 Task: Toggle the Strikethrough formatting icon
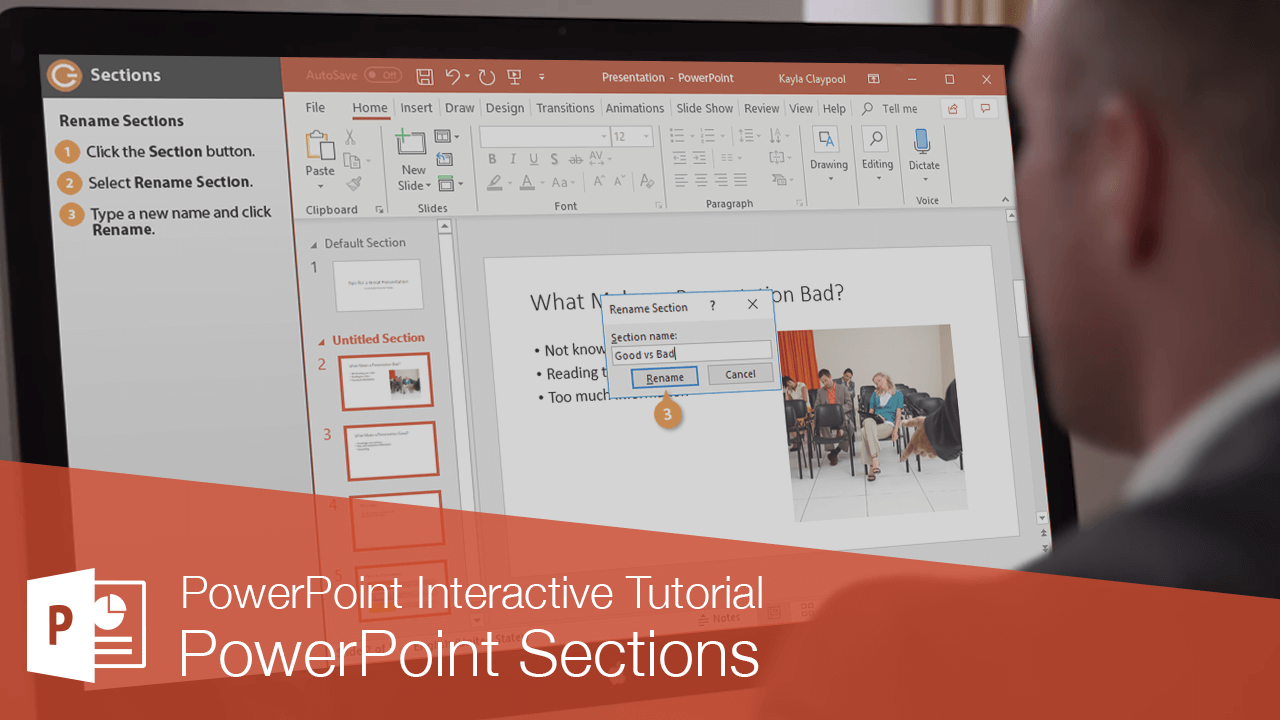[x=574, y=160]
